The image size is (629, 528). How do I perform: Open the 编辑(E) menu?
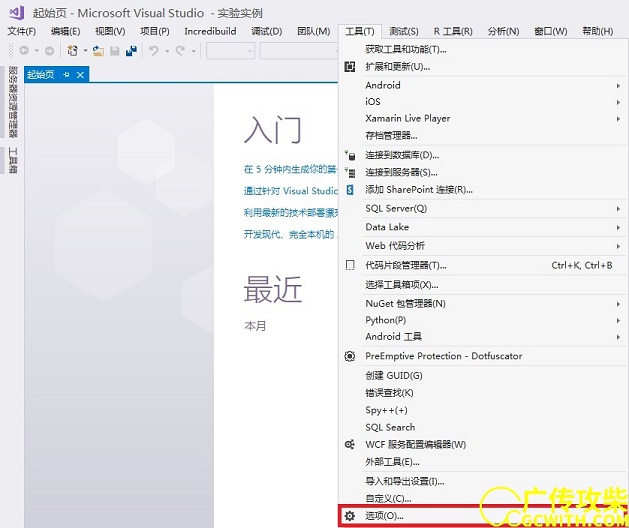[x=65, y=31]
